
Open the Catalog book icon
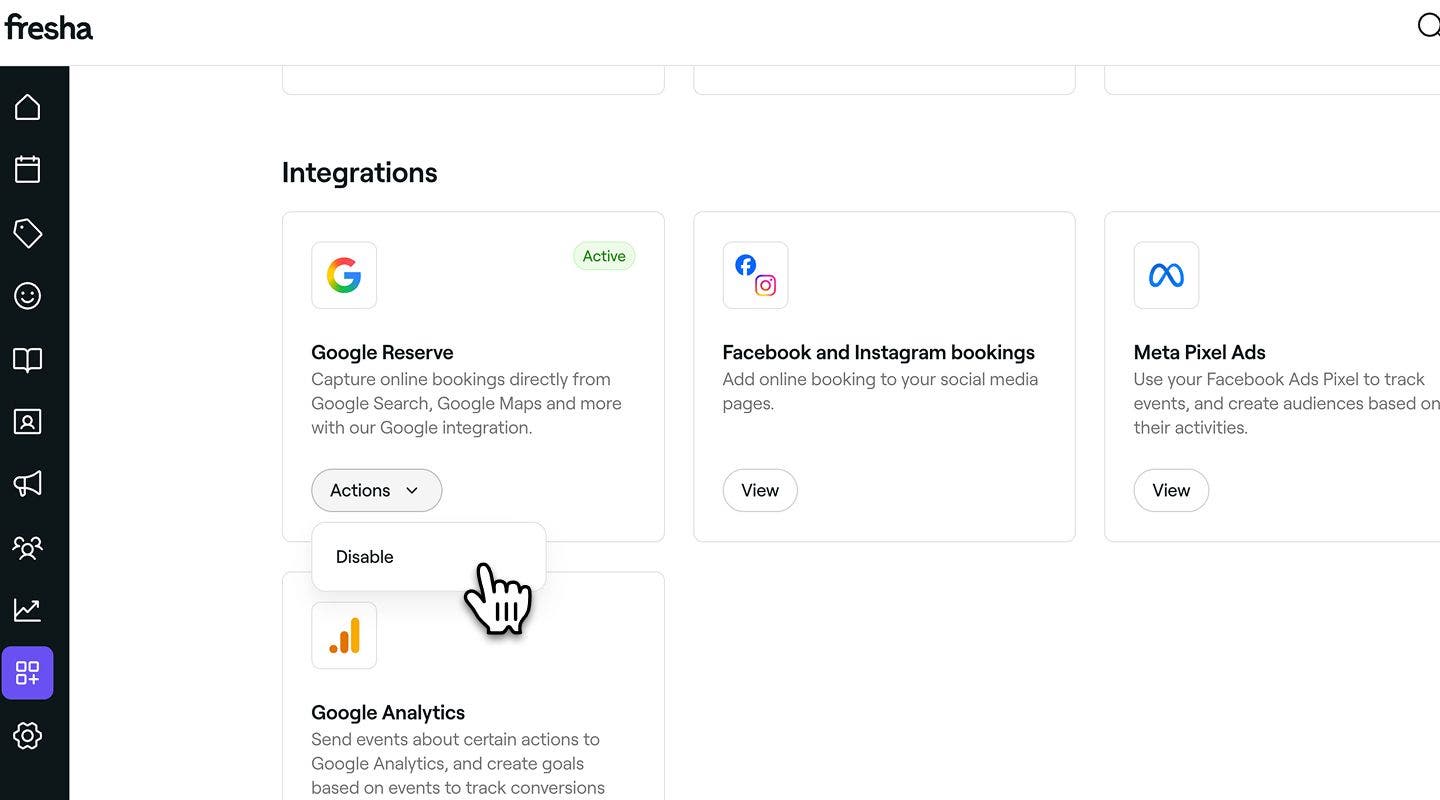coord(28,360)
